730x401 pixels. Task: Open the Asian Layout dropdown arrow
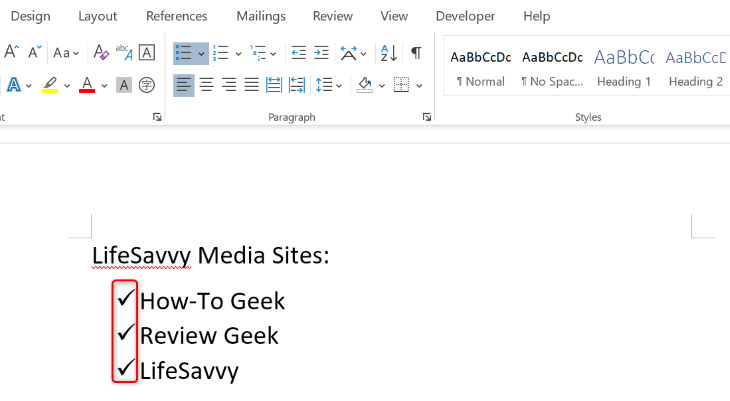[x=364, y=54]
